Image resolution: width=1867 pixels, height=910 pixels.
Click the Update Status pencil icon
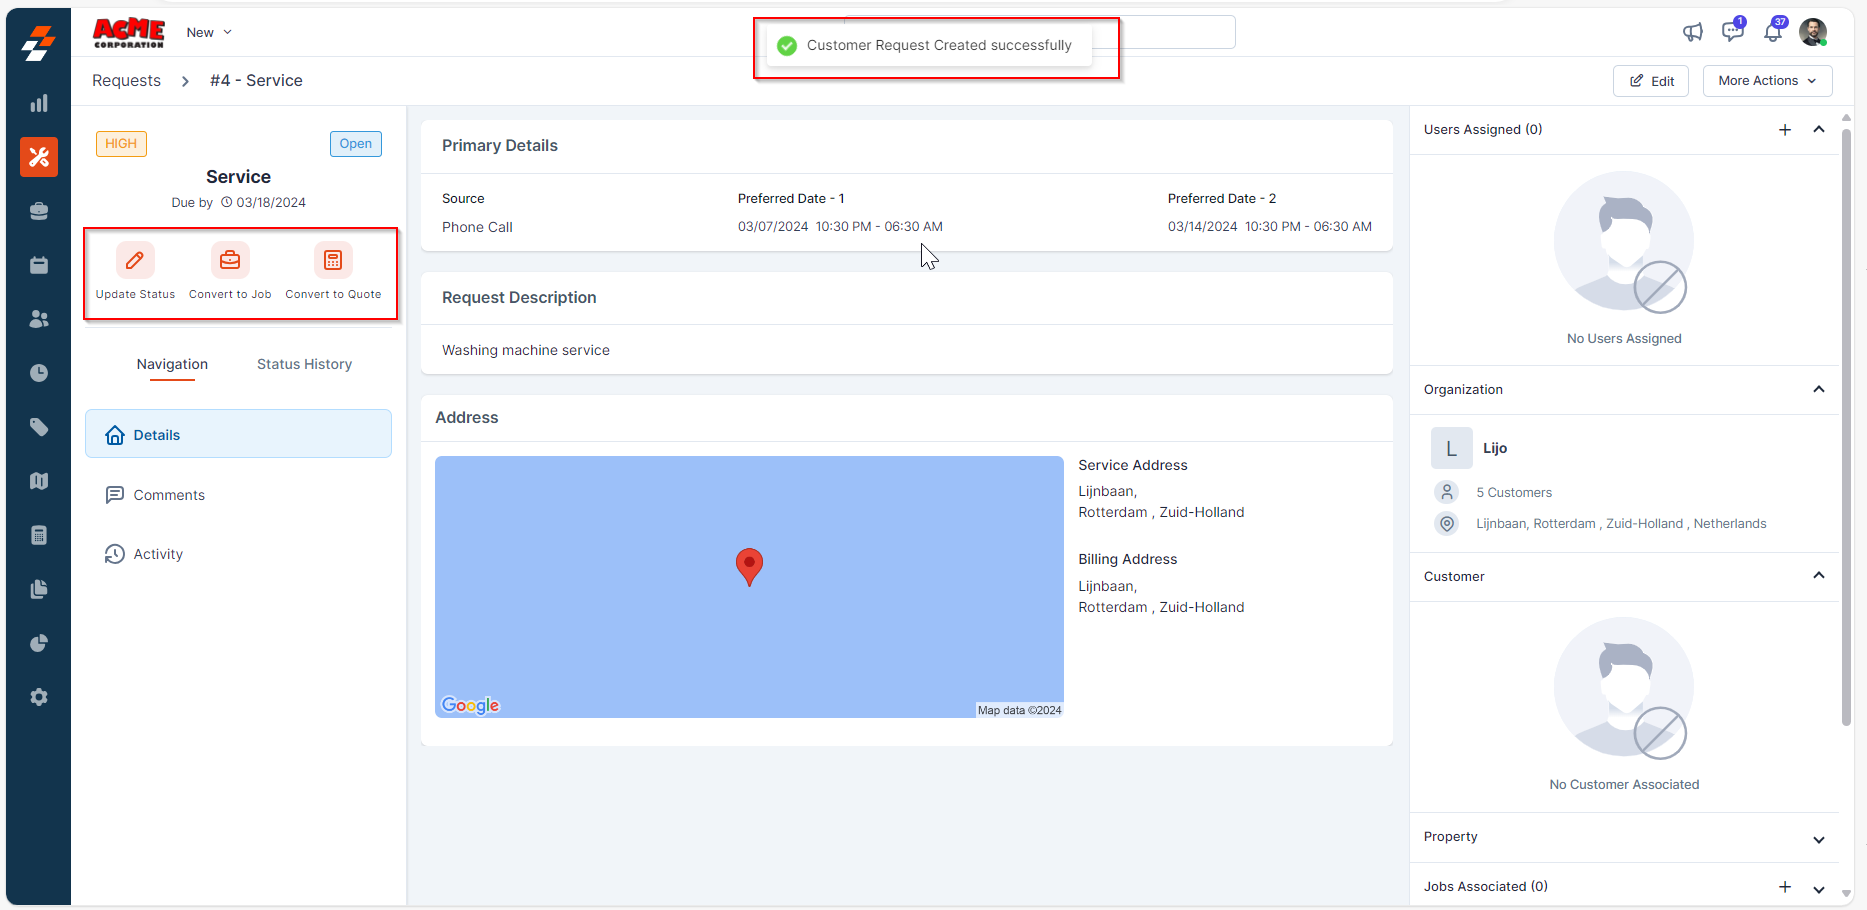[x=135, y=261]
